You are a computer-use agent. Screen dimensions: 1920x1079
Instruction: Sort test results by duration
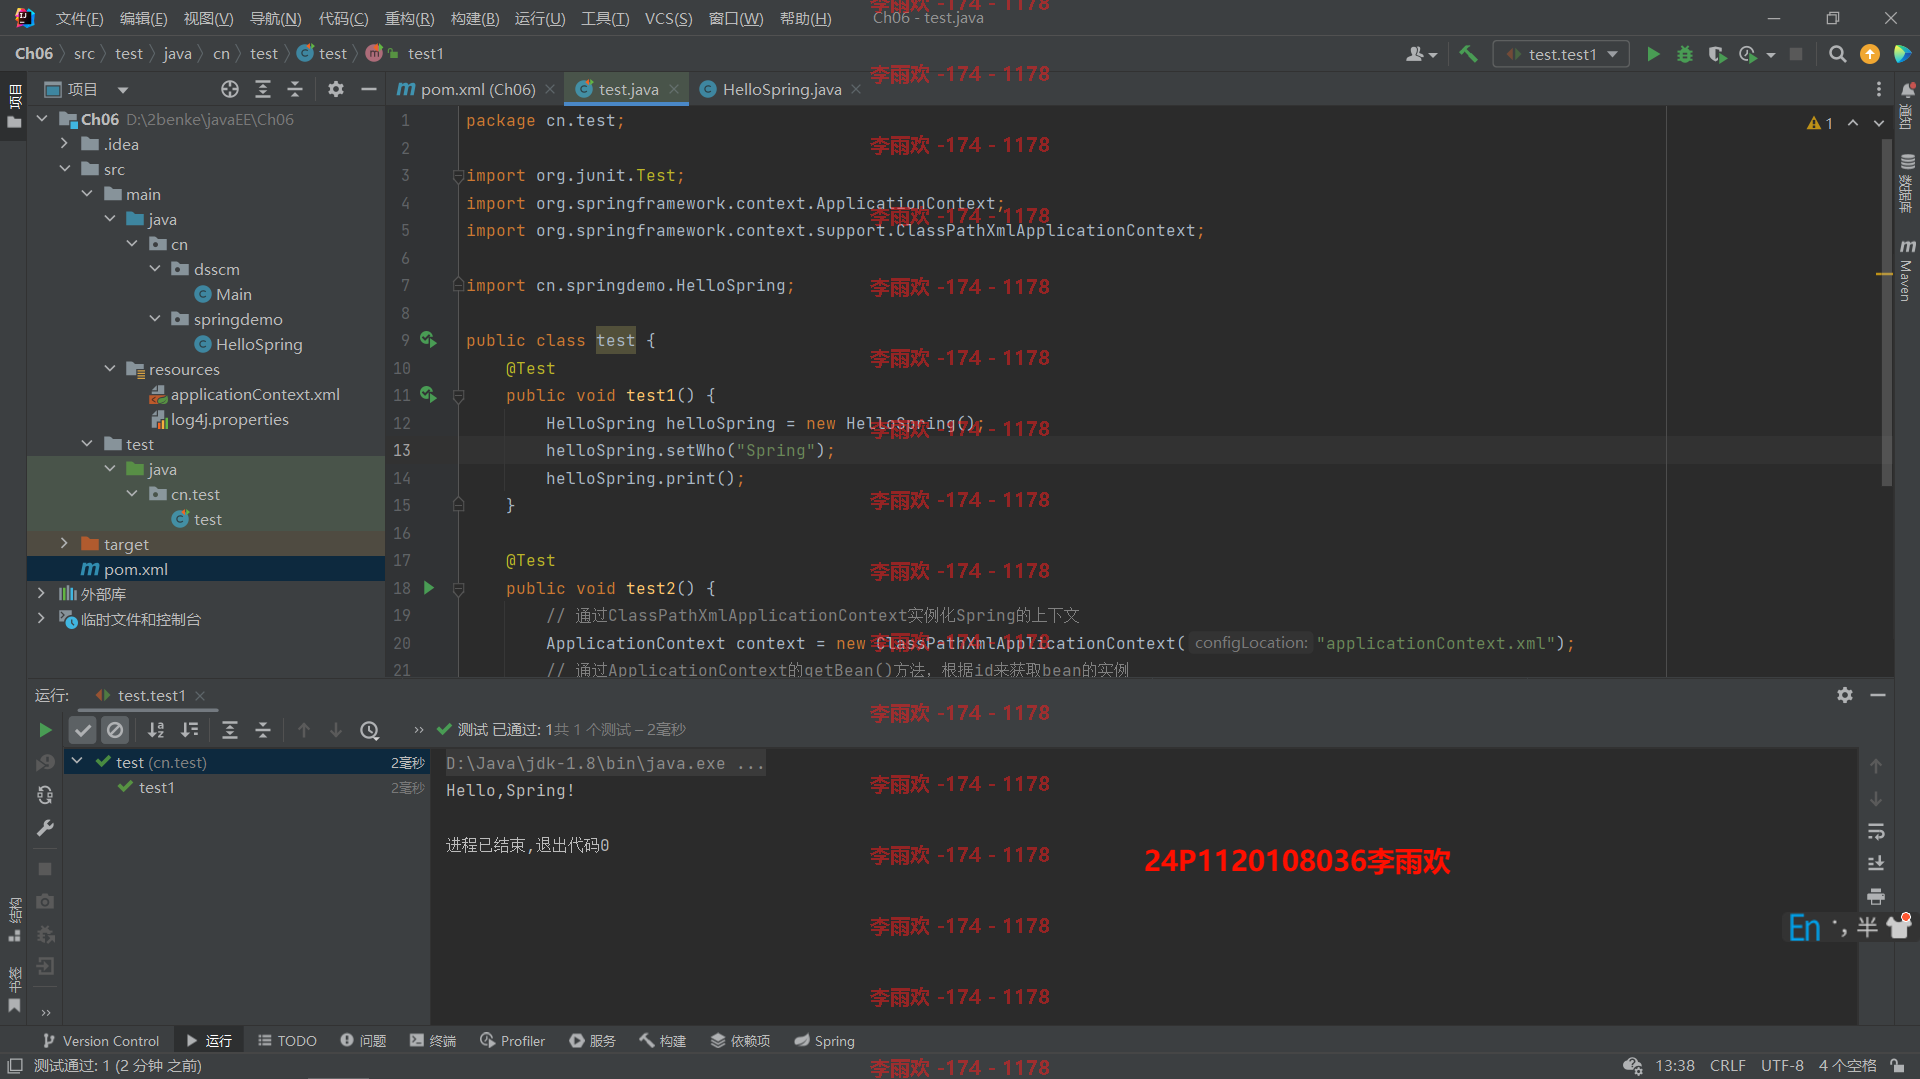189,730
